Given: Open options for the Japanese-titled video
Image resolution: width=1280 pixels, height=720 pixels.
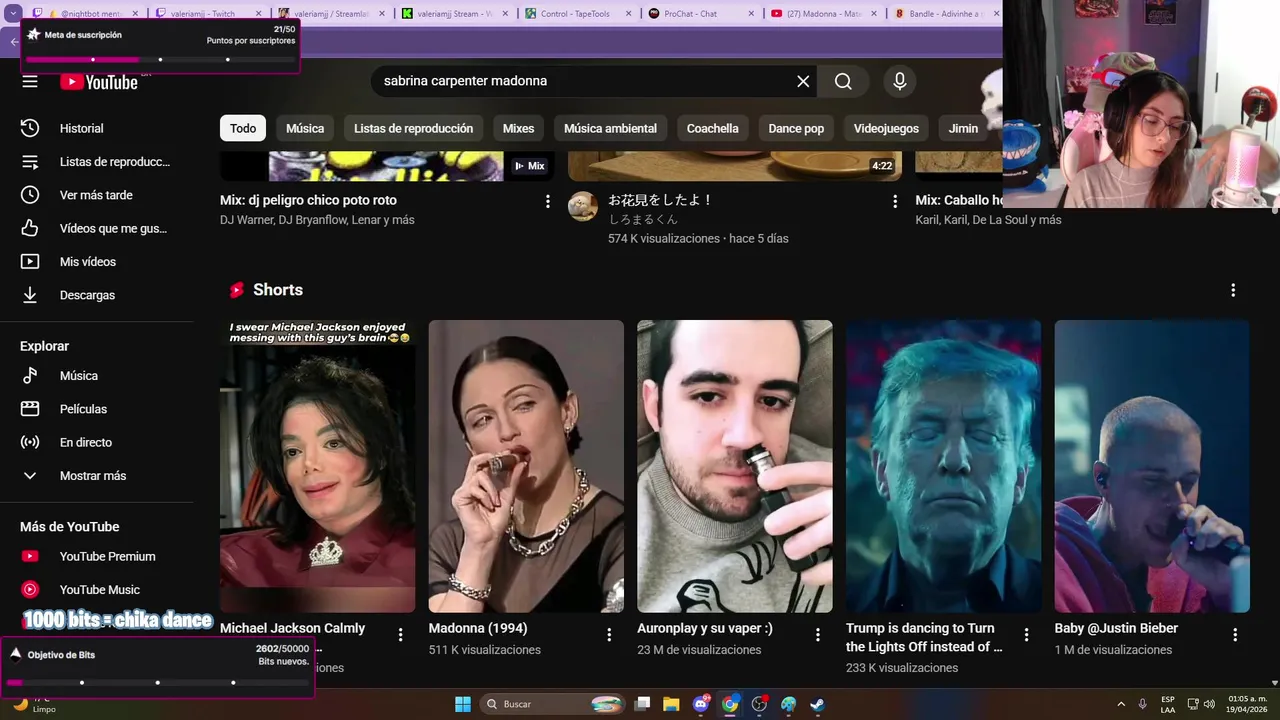Looking at the screenshot, I should 895,201.
